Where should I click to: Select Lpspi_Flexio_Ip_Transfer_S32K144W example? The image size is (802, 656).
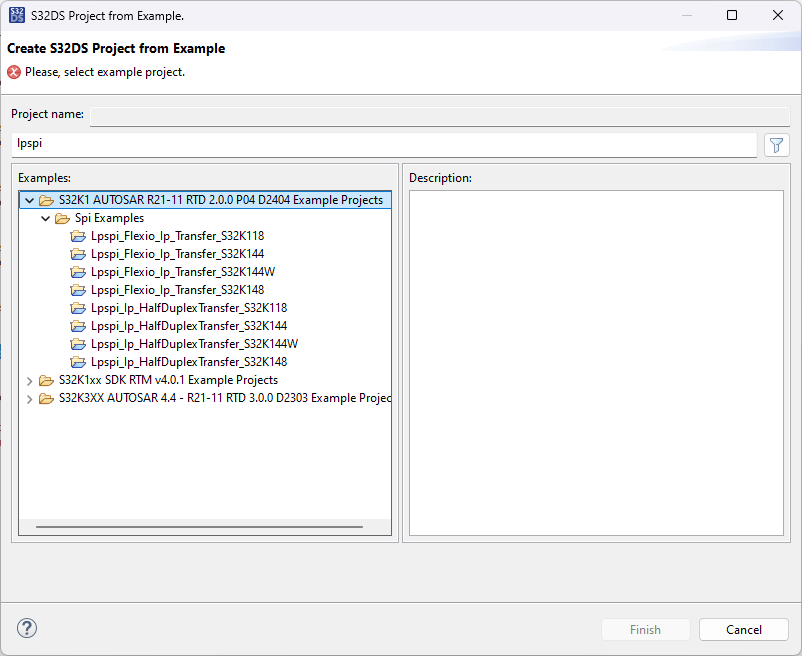pyautogui.click(x=183, y=272)
